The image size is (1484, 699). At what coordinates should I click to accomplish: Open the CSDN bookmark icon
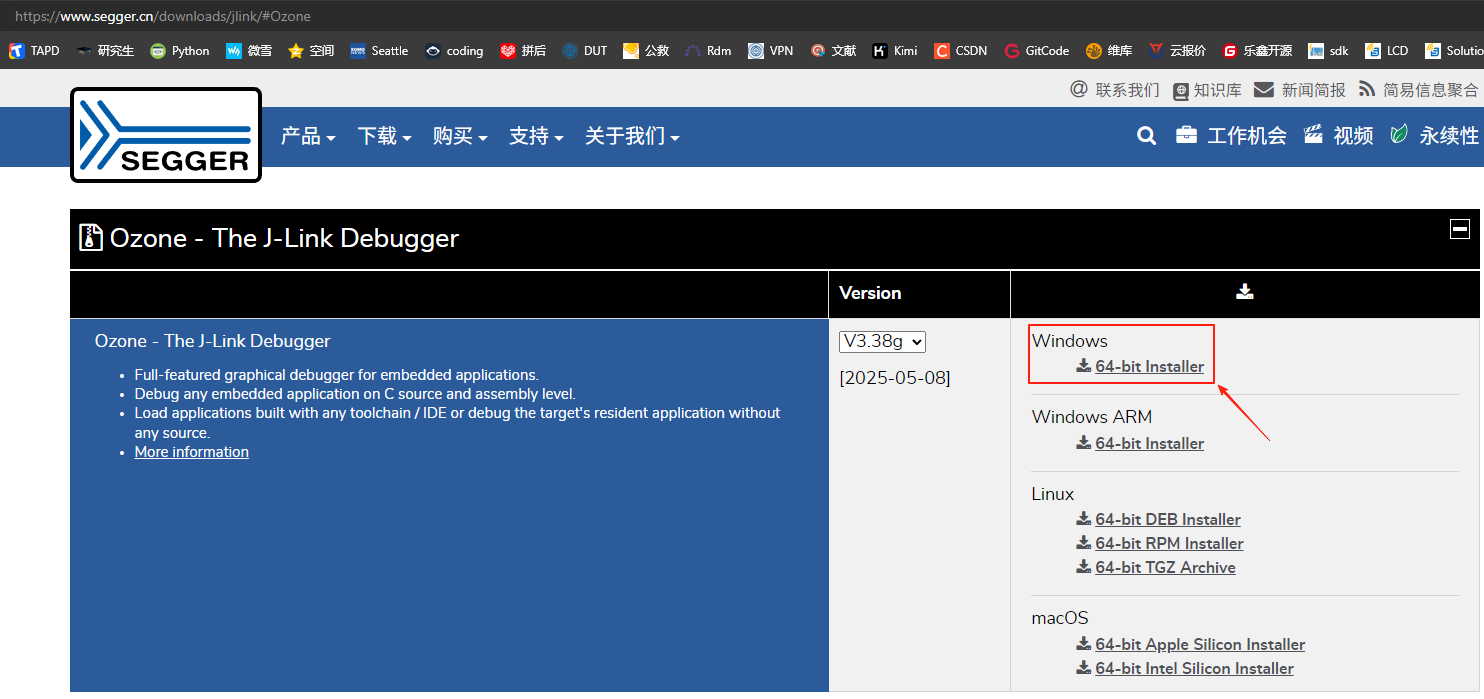pos(942,51)
